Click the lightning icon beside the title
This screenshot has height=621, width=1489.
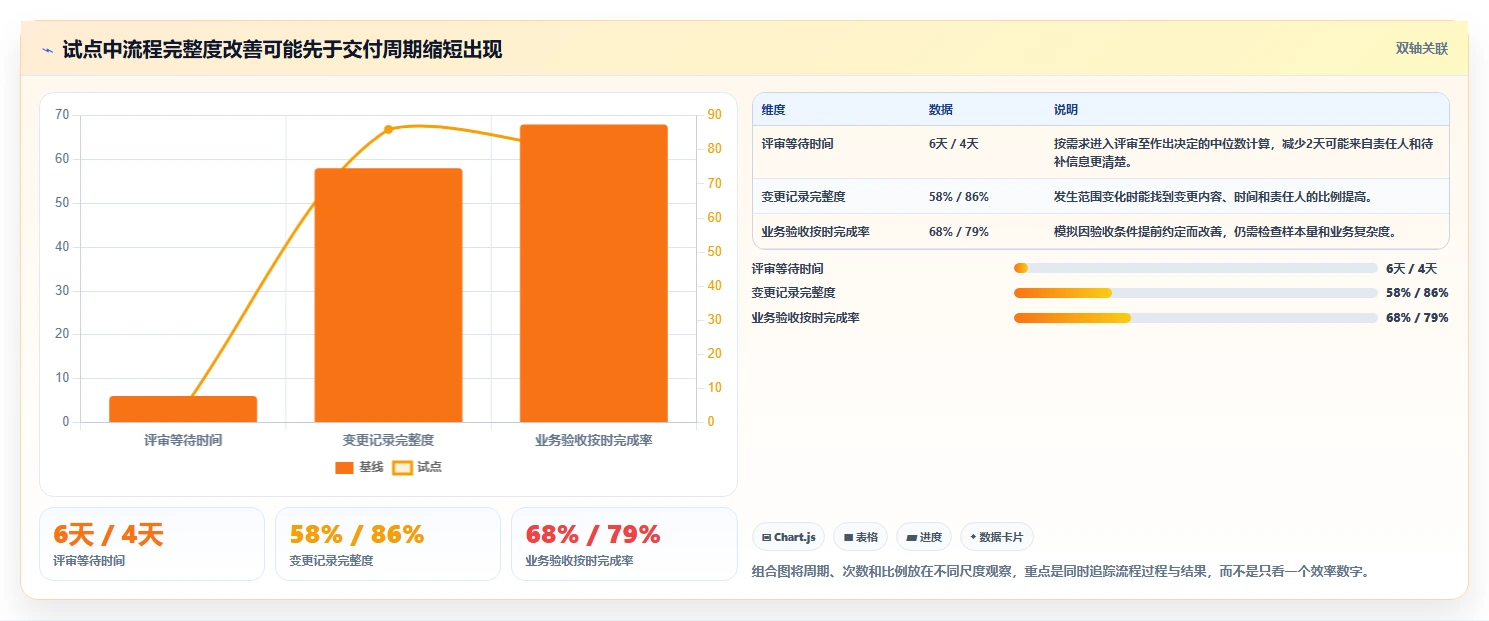(x=48, y=50)
